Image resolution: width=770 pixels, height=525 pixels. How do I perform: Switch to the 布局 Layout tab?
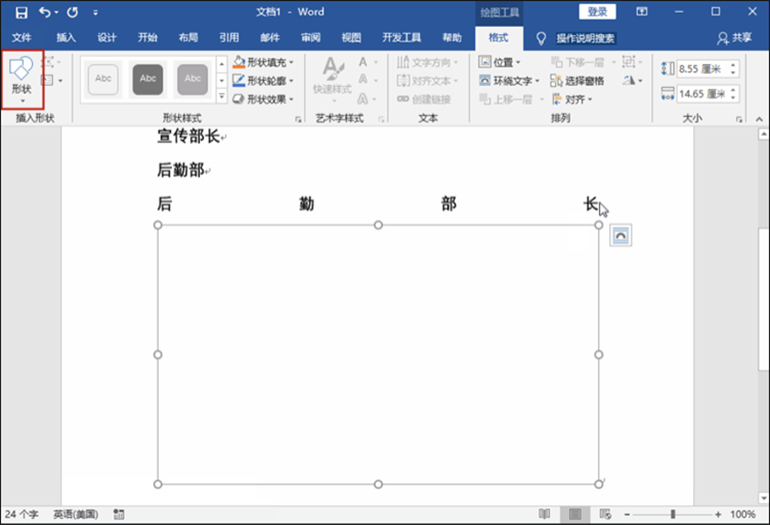tap(188, 38)
